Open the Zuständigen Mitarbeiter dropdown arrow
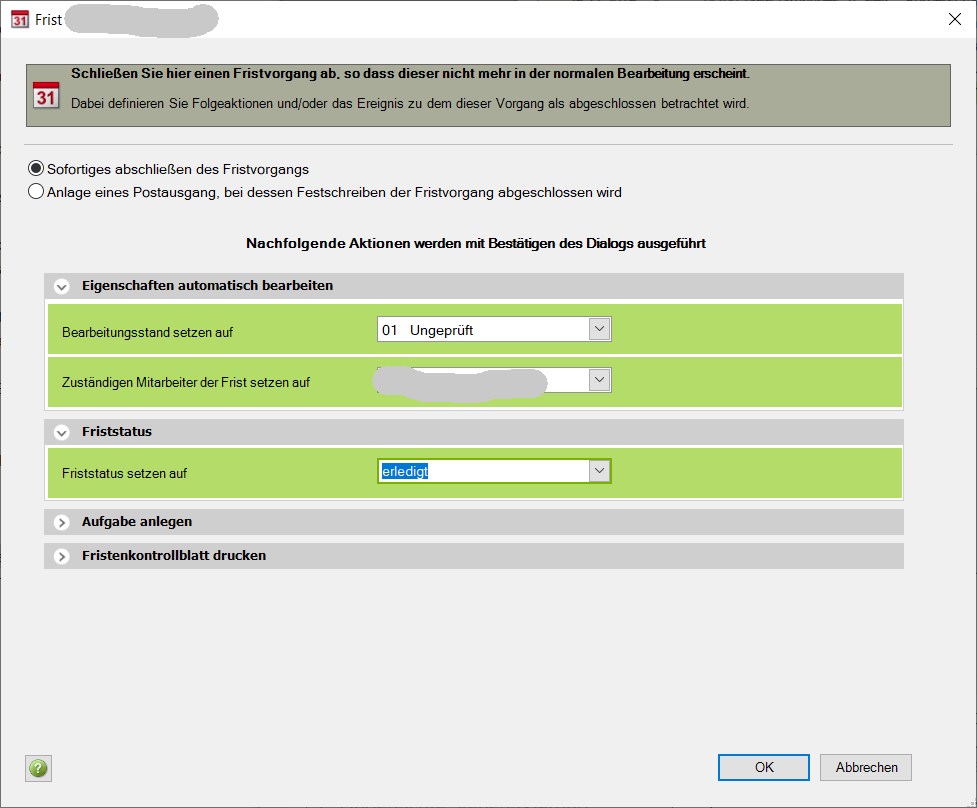The height and width of the screenshot is (808, 977). (599, 380)
